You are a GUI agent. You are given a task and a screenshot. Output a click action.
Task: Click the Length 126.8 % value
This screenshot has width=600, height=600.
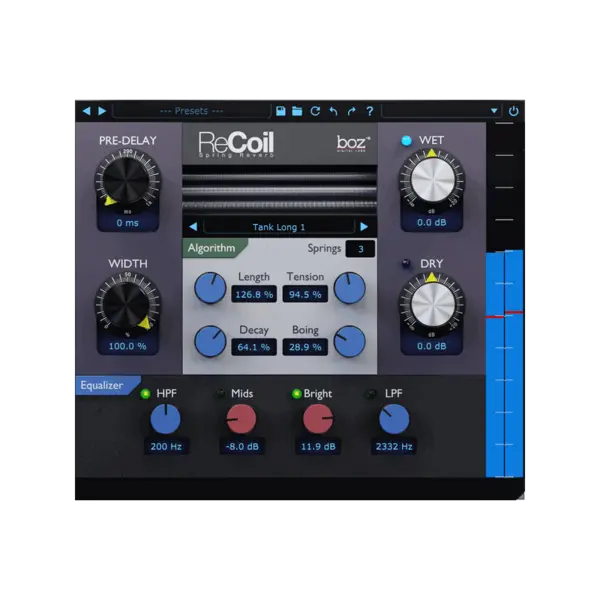tap(254, 294)
